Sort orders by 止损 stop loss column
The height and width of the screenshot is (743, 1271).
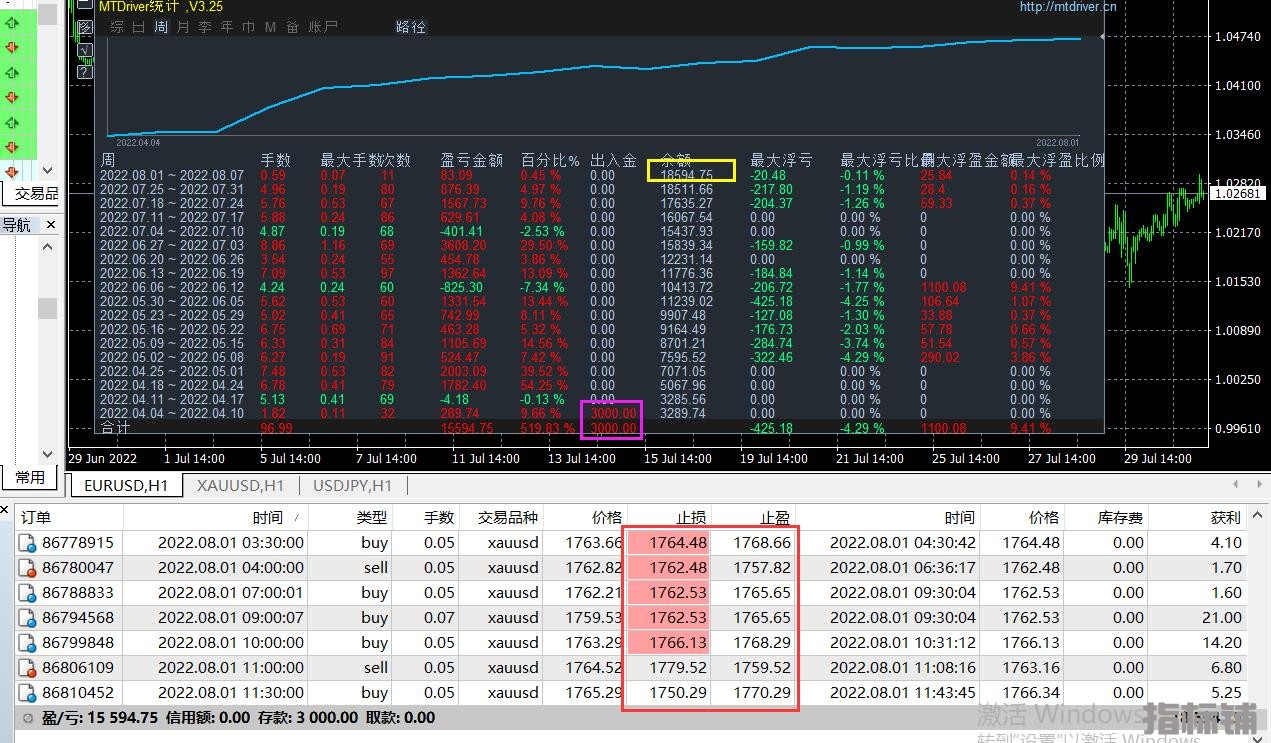668,517
